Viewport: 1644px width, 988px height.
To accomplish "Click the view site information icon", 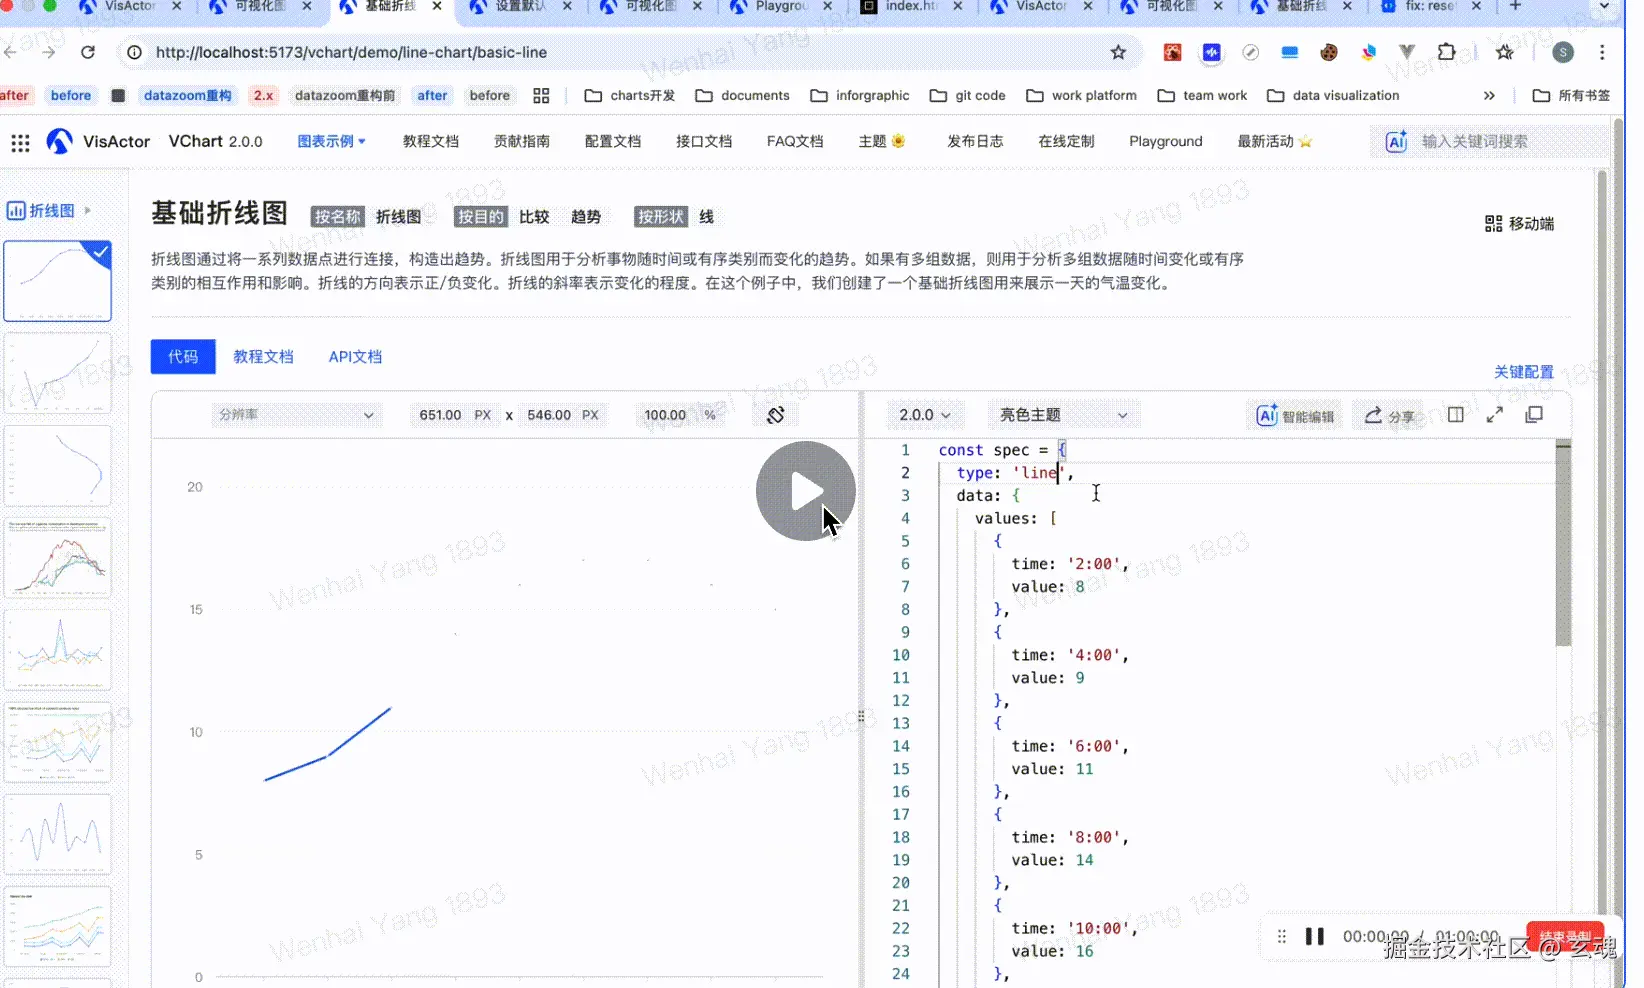I will (135, 52).
